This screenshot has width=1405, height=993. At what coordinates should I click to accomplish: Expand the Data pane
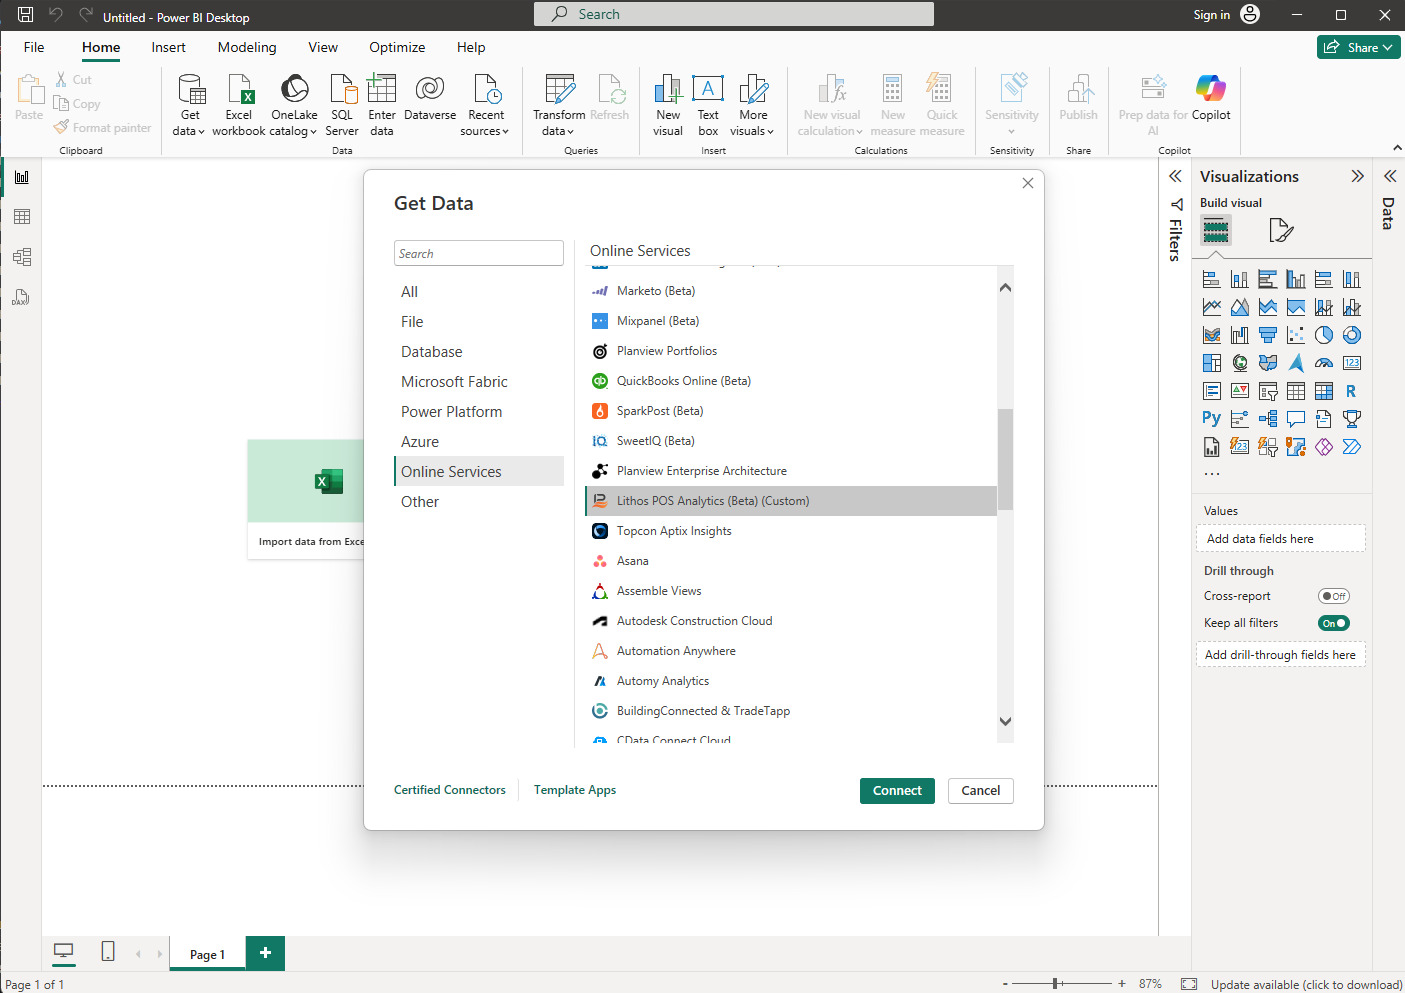[1390, 176]
